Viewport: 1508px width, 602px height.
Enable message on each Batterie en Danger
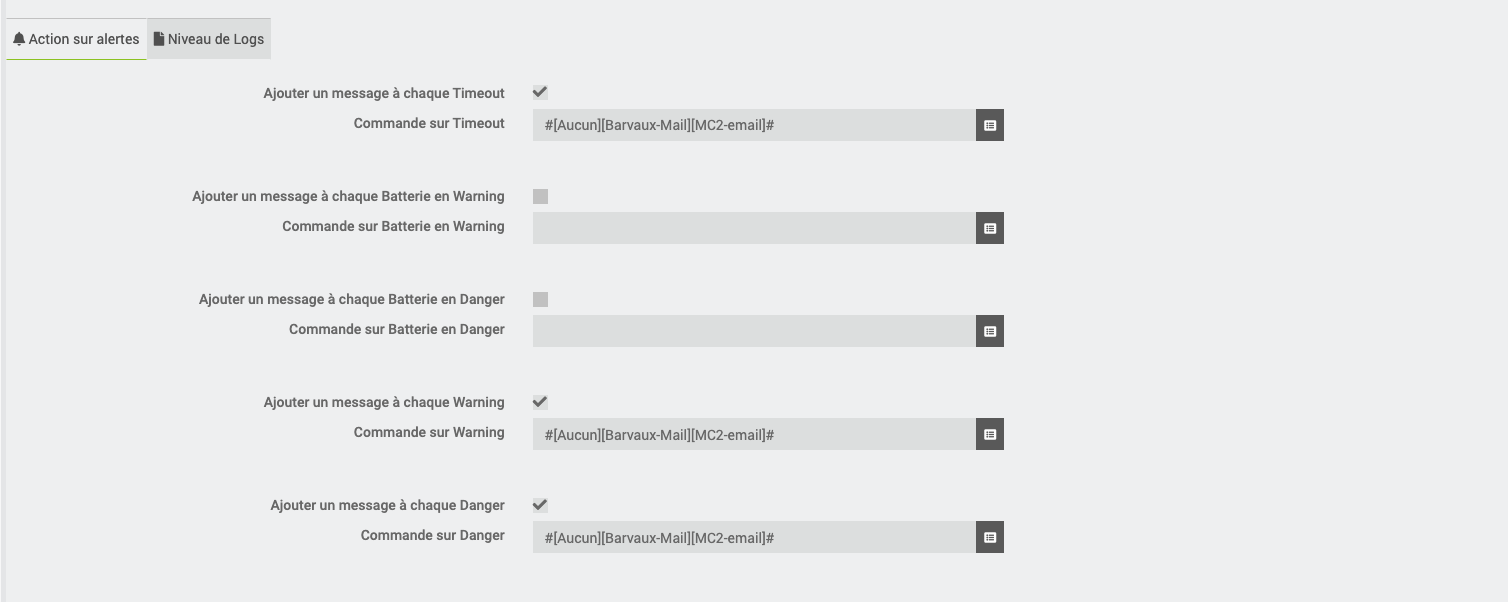pos(540,299)
